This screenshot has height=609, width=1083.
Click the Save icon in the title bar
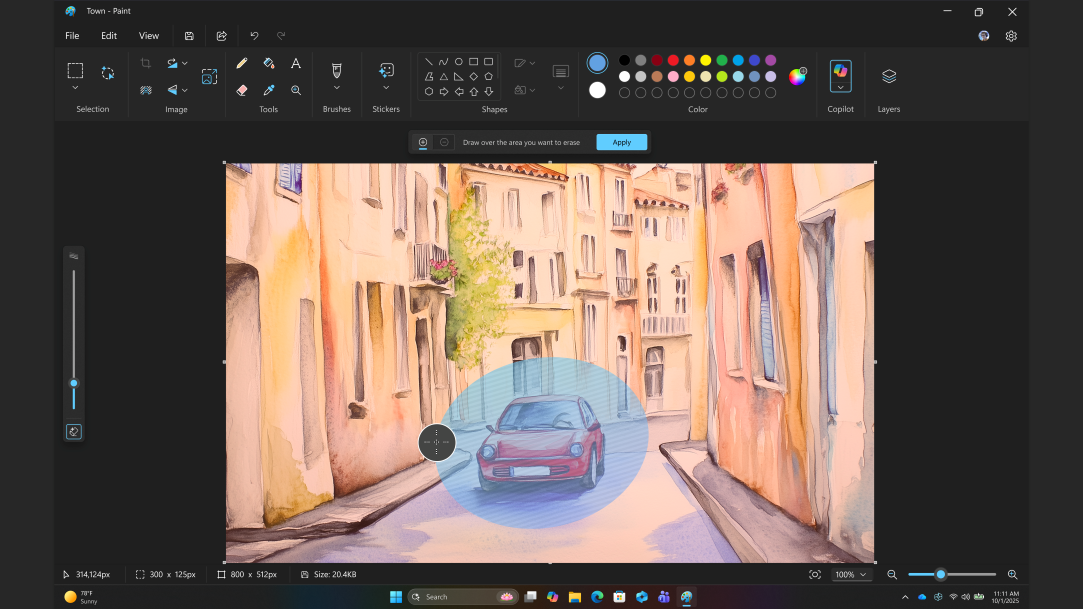pyautogui.click(x=189, y=35)
